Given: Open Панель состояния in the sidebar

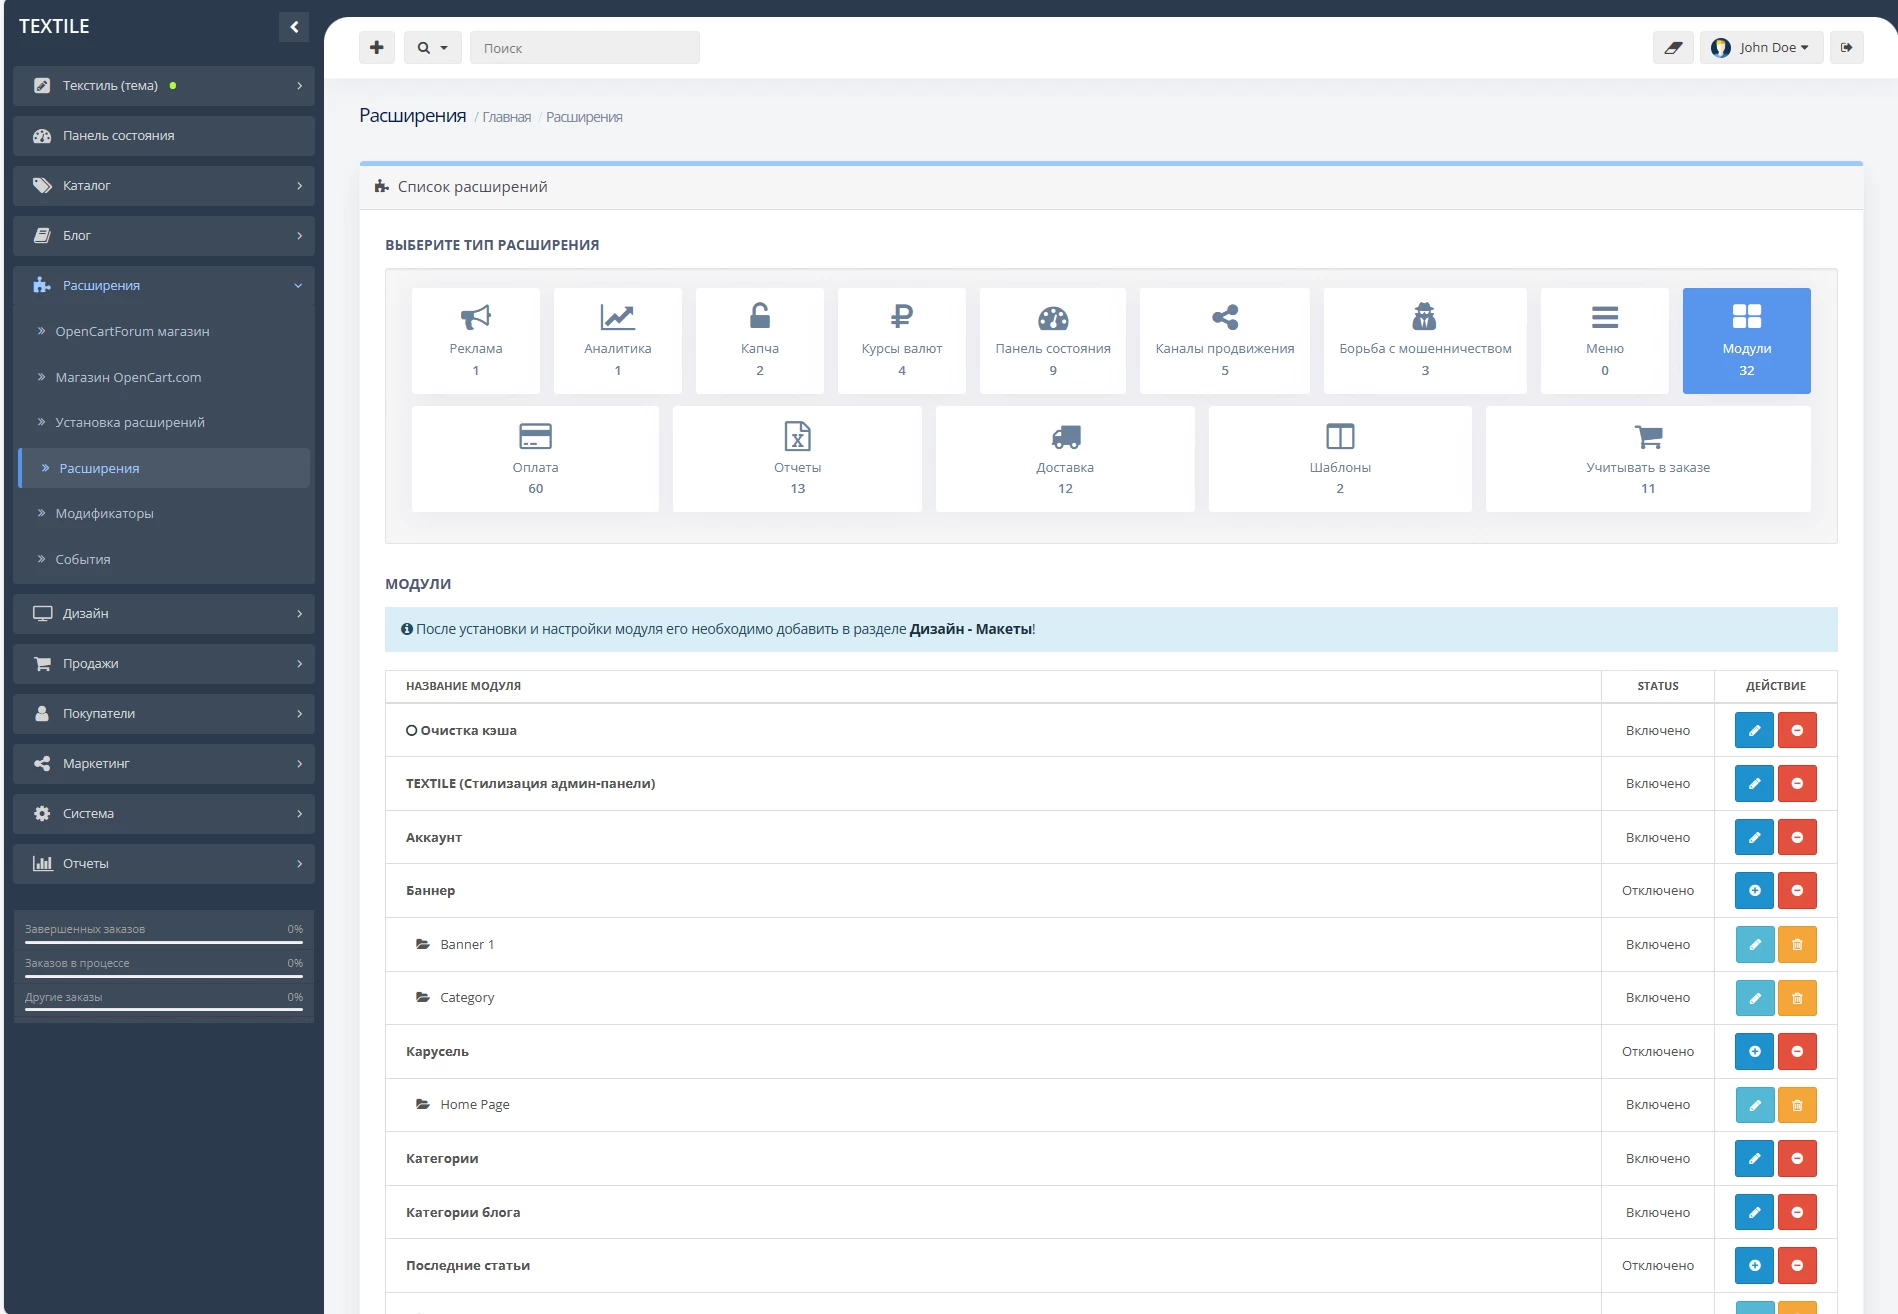Looking at the screenshot, I should coord(164,136).
